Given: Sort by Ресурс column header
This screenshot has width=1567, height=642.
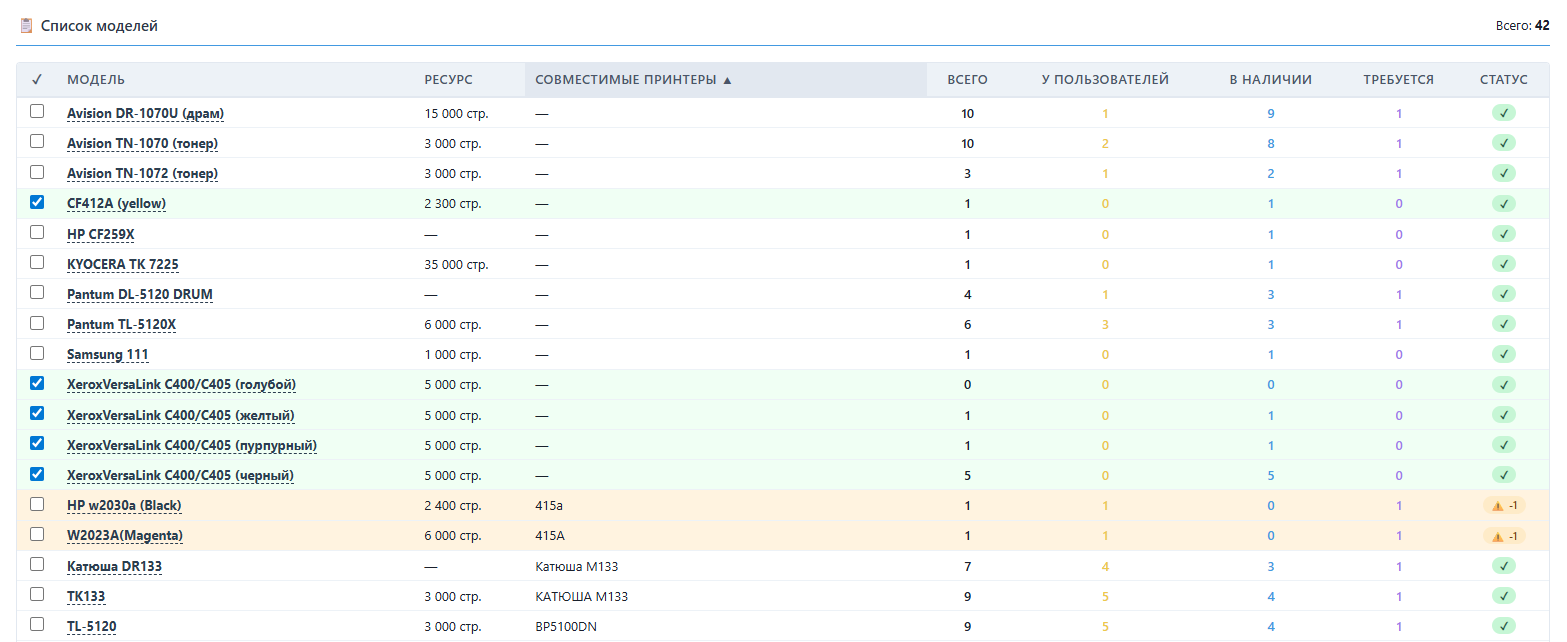Looking at the screenshot, I should coord(448,80).
